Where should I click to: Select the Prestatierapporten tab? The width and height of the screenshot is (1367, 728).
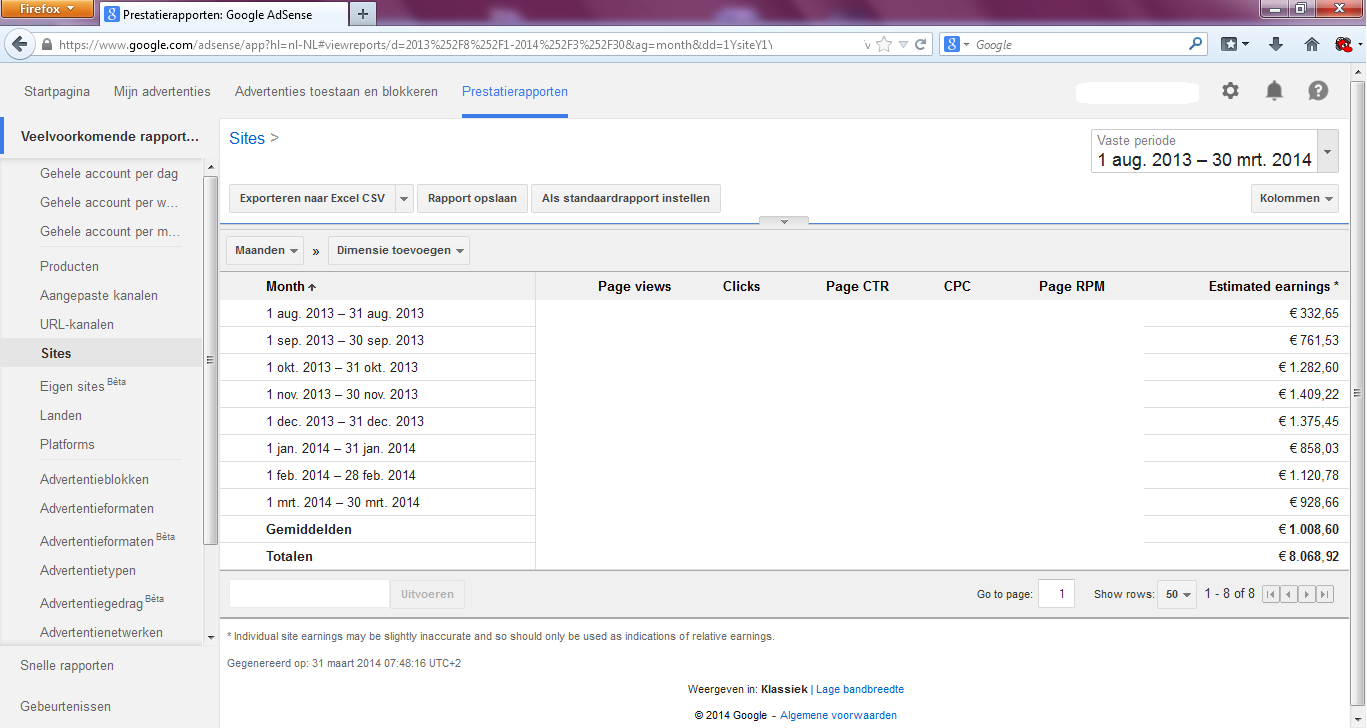pos(515,91)
